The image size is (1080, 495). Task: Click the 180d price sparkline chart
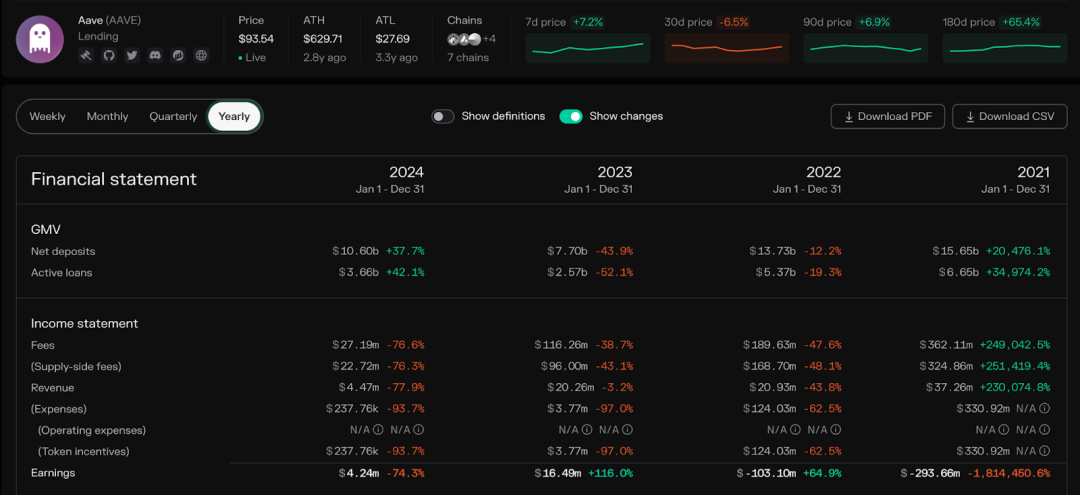(x=1004, y=48)
